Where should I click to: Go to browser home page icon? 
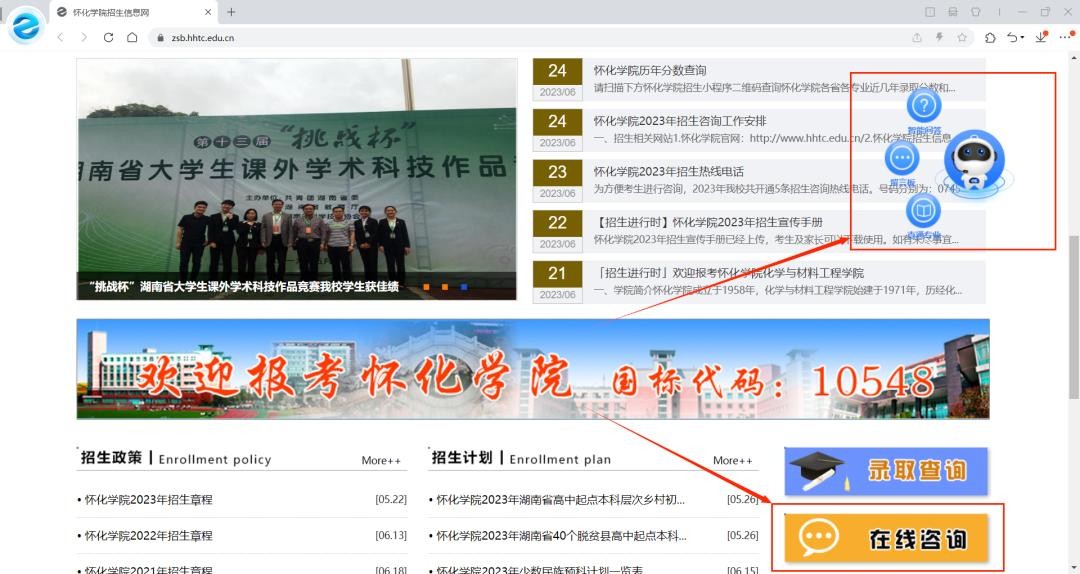point(132,37)
